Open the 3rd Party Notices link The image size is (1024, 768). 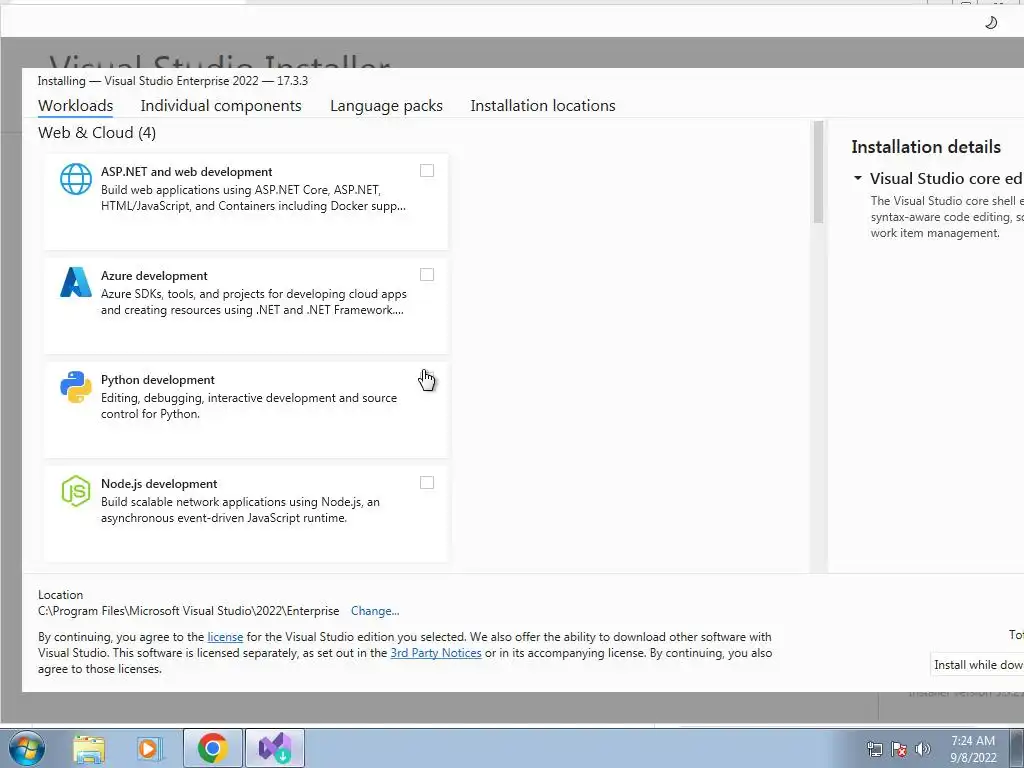pyautogui.click(x=436, y=653)
